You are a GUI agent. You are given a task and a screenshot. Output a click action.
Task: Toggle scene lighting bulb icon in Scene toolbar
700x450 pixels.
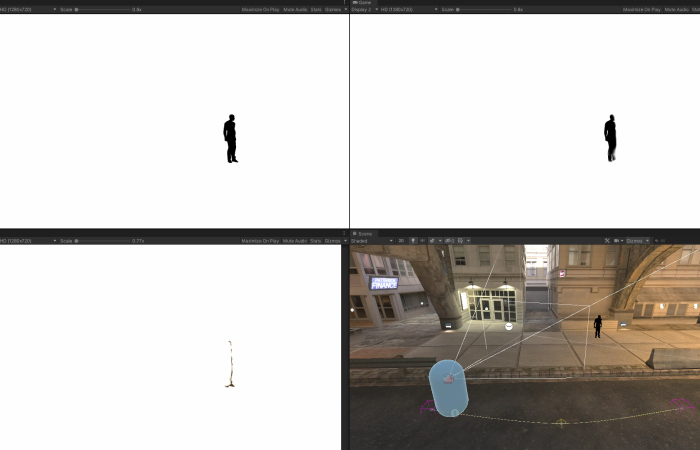[x=415, y=241]
